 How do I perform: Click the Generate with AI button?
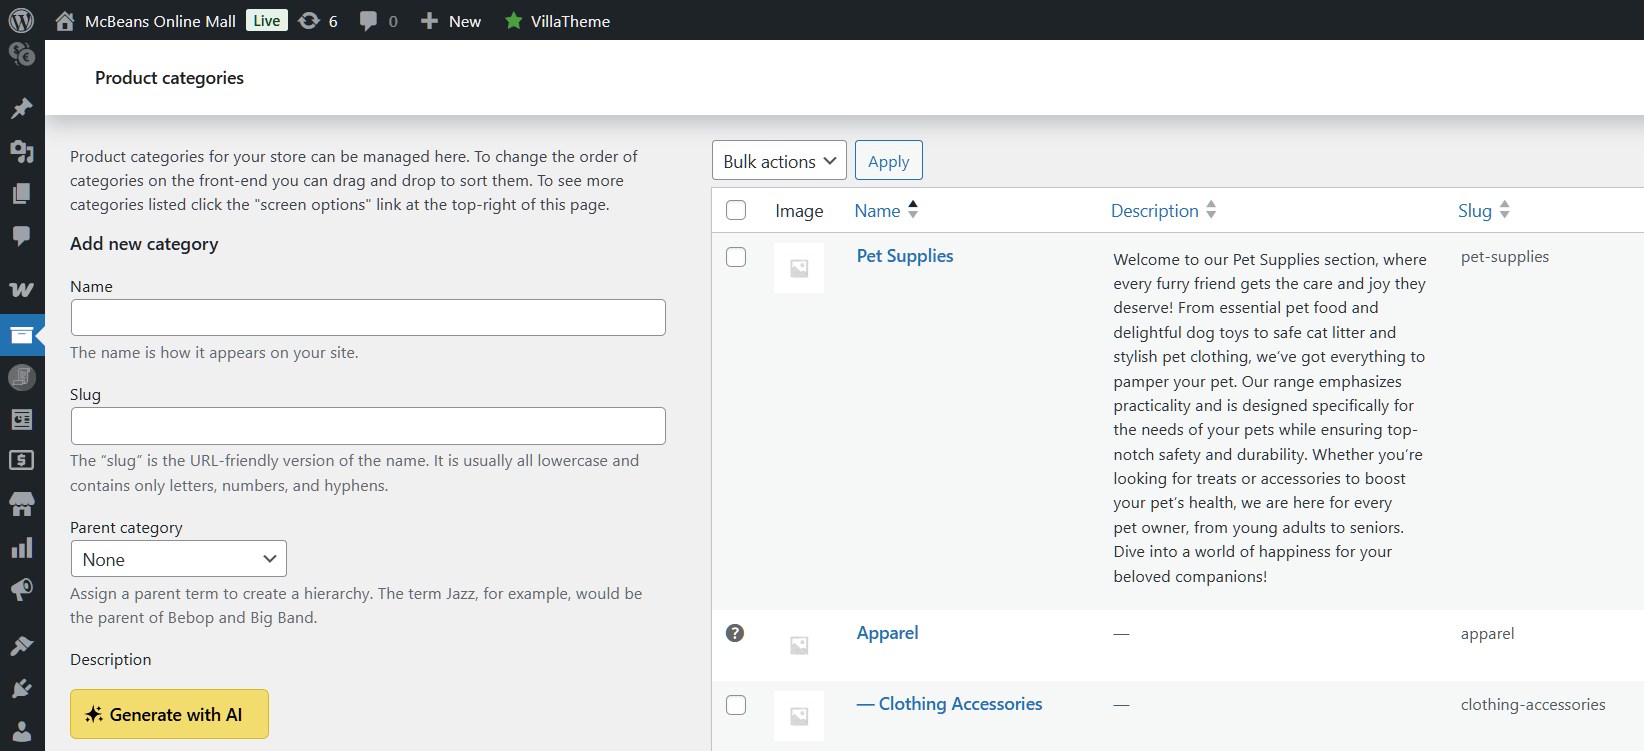(x=169, y=714)
